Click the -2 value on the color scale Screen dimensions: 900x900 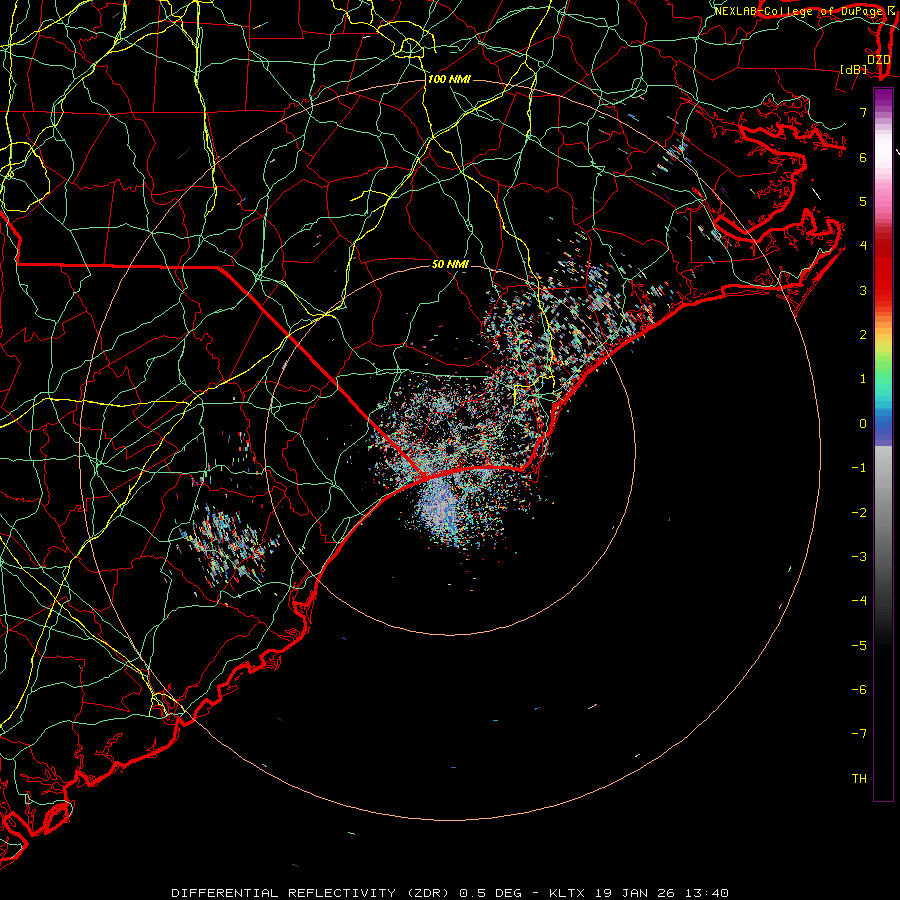click(x=859, y=513)
